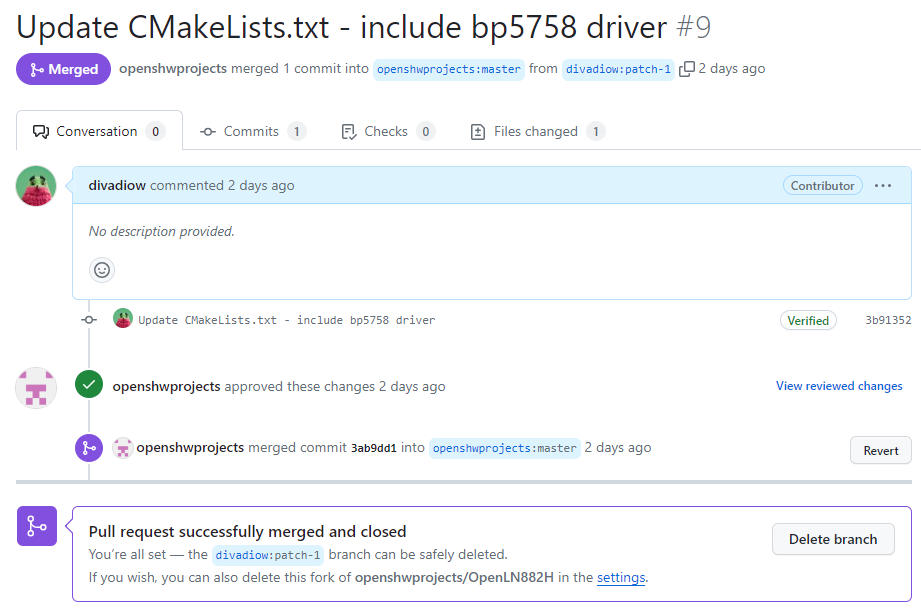Click openshwprojects name in approval event

(x=166, y=386)
